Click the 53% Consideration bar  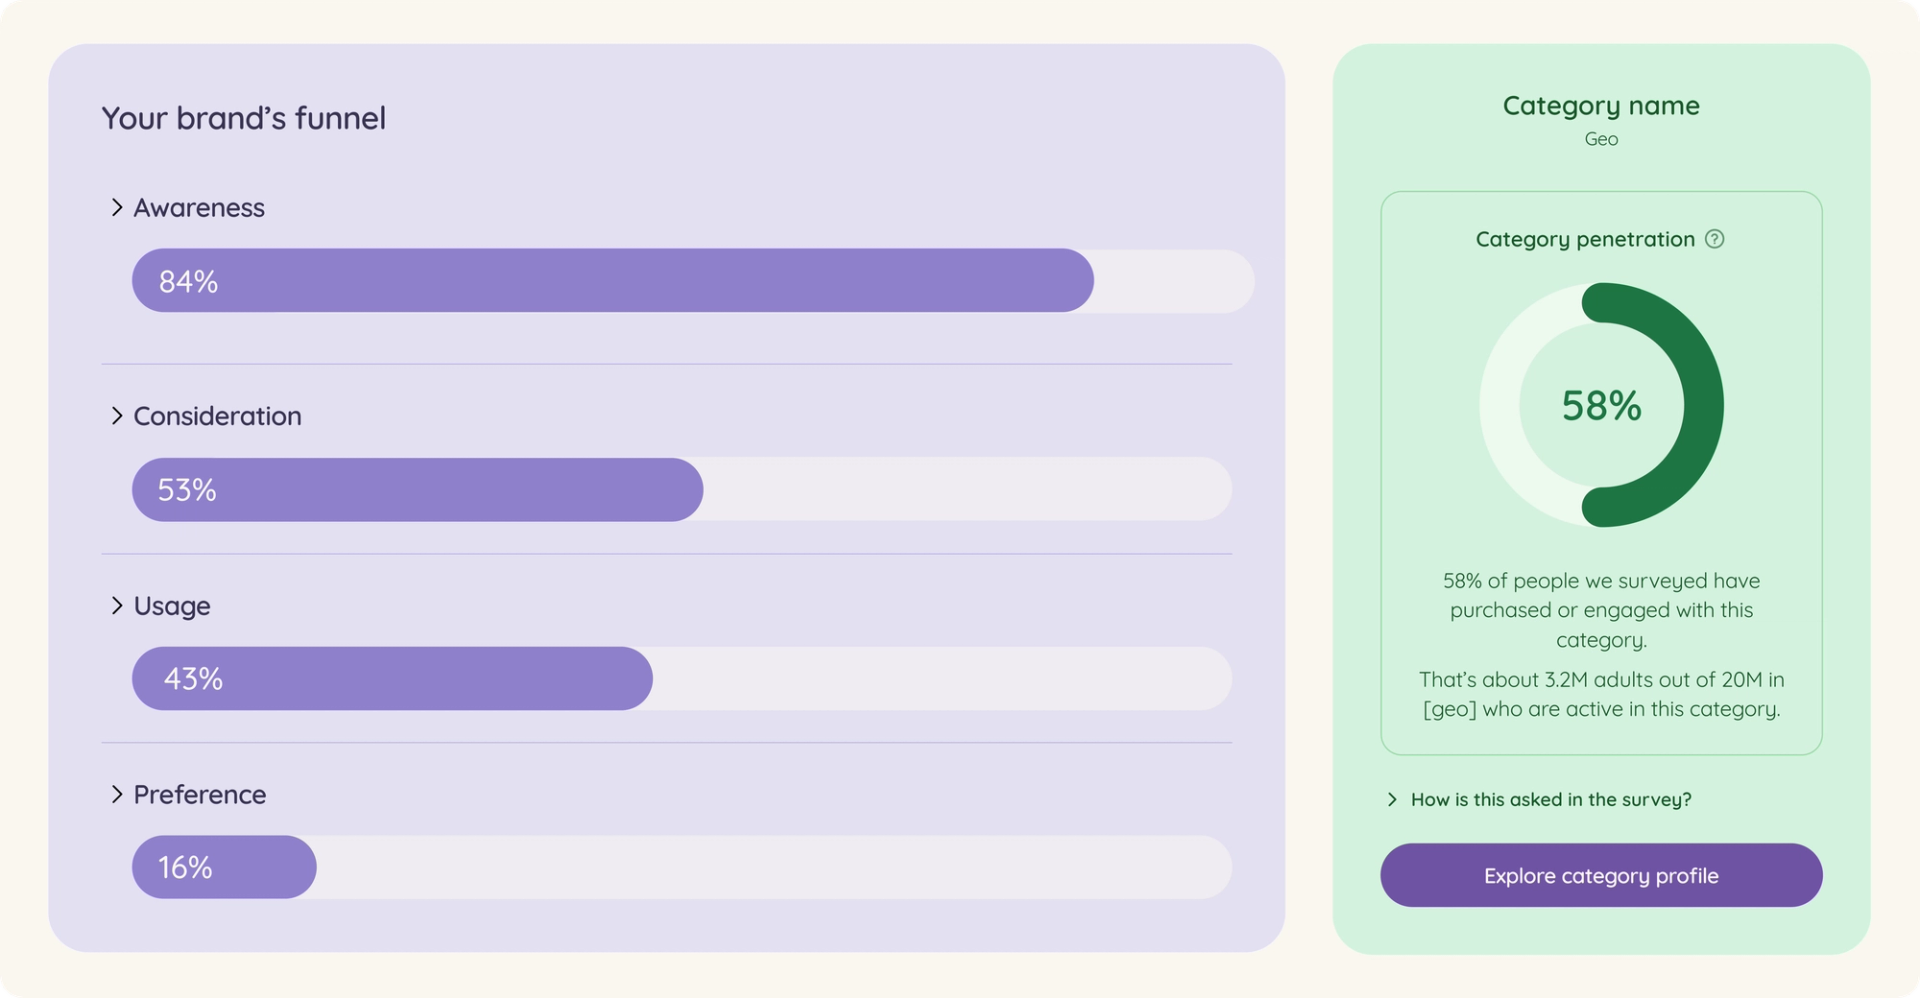(682, 490)
